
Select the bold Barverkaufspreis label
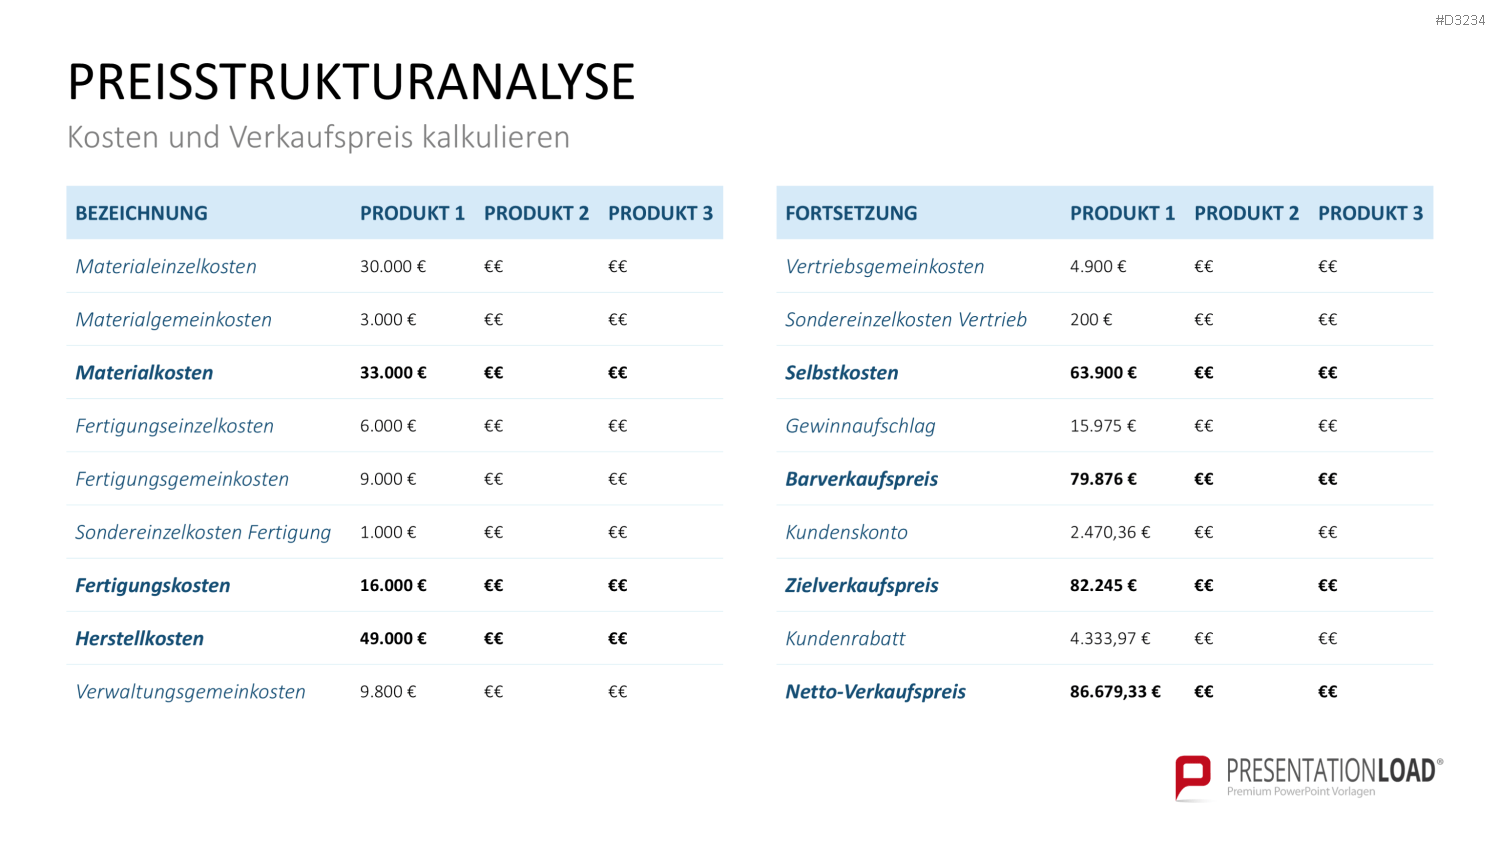point(862,479)
